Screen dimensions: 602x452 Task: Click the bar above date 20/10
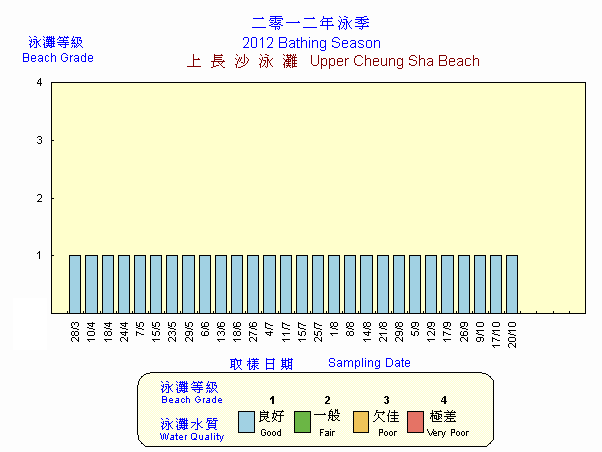click(512, 284)
